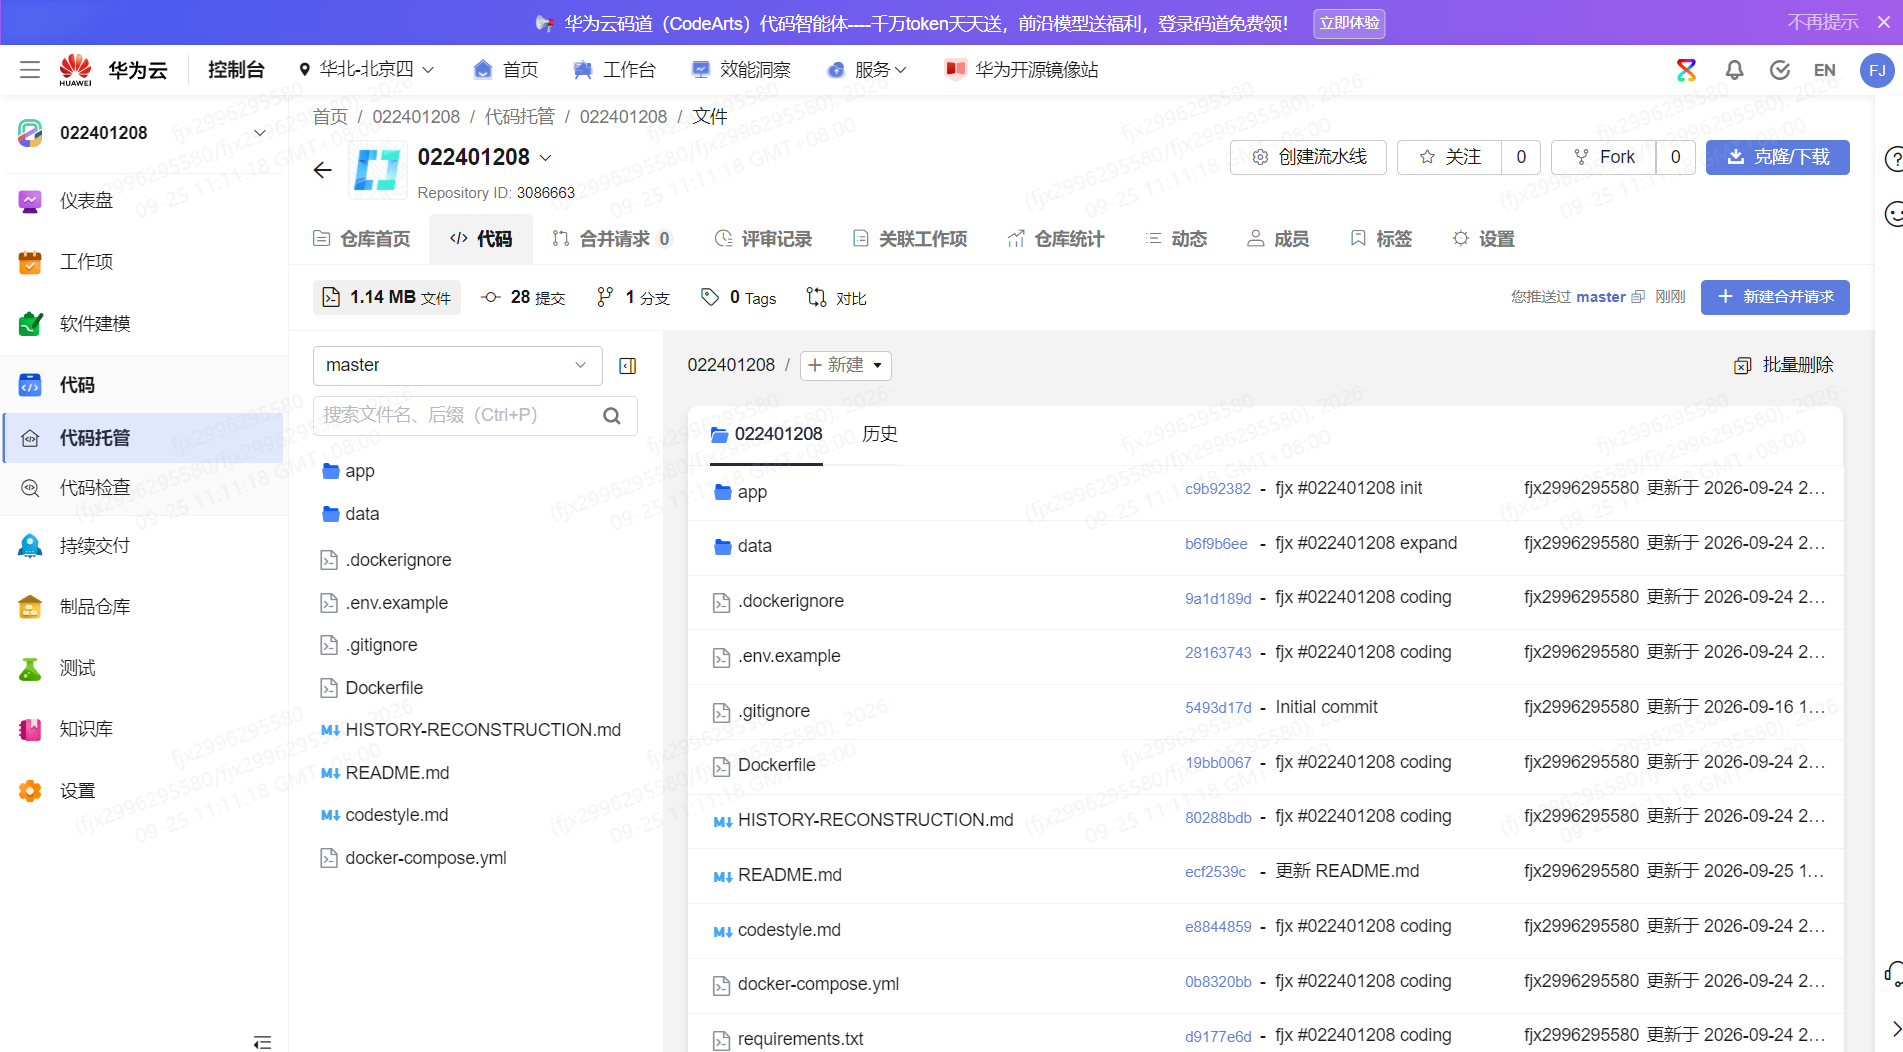Open the app folder in tree

point(359,471)
